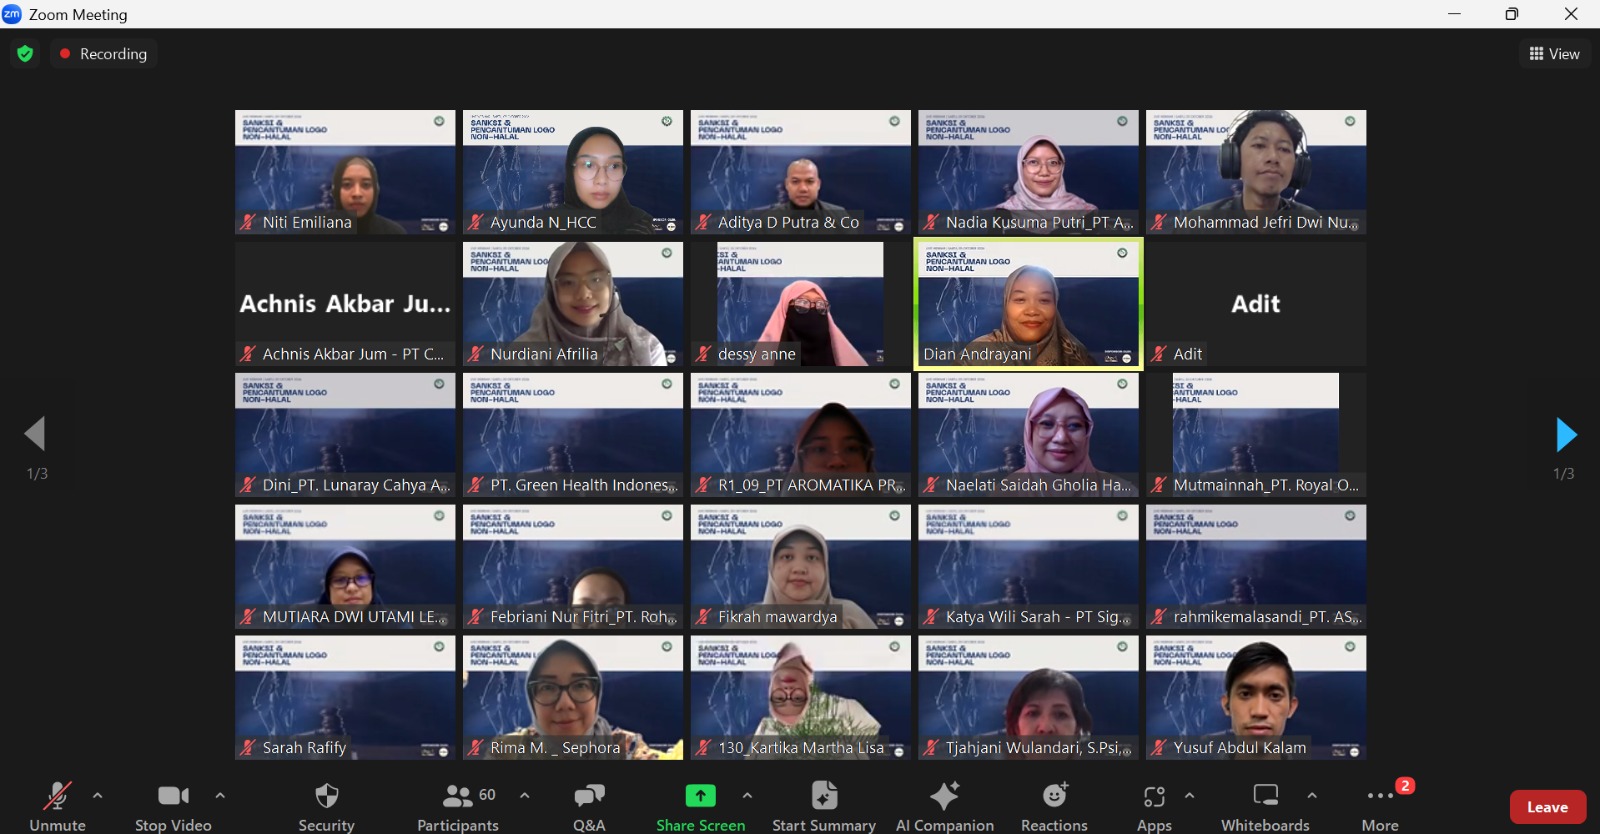Select Dian Andrayani's video tile
1600x834 pixels.
coord(1028,304)
